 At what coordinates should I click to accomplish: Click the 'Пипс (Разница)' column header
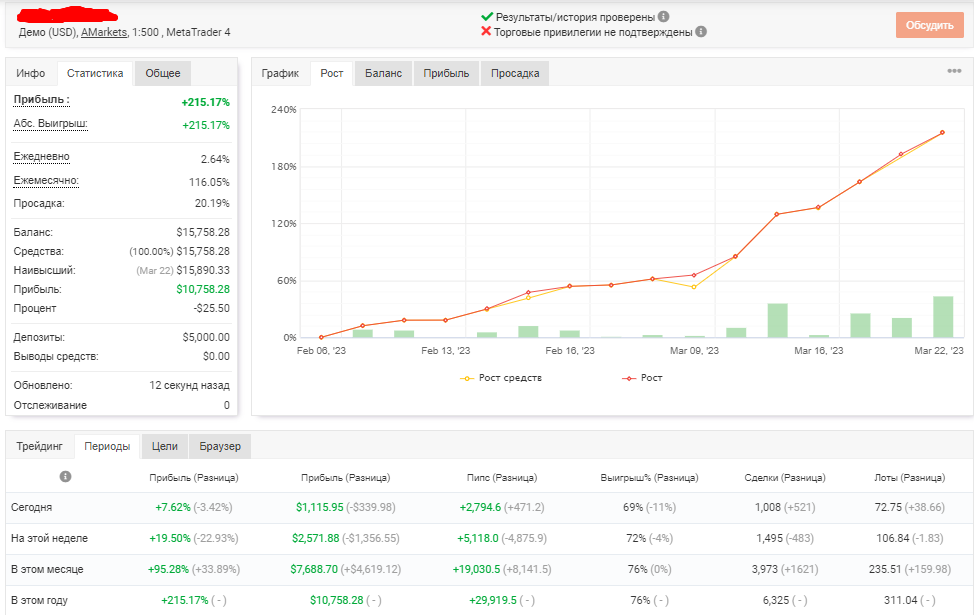502,478
